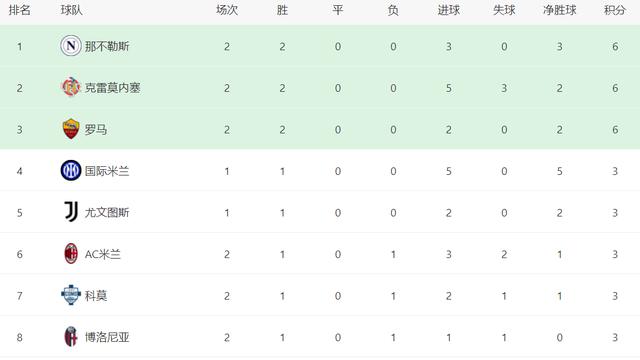The image size is (640, 360).
Task: Open the 克雷莫内塞 team link
Action: 113,88
